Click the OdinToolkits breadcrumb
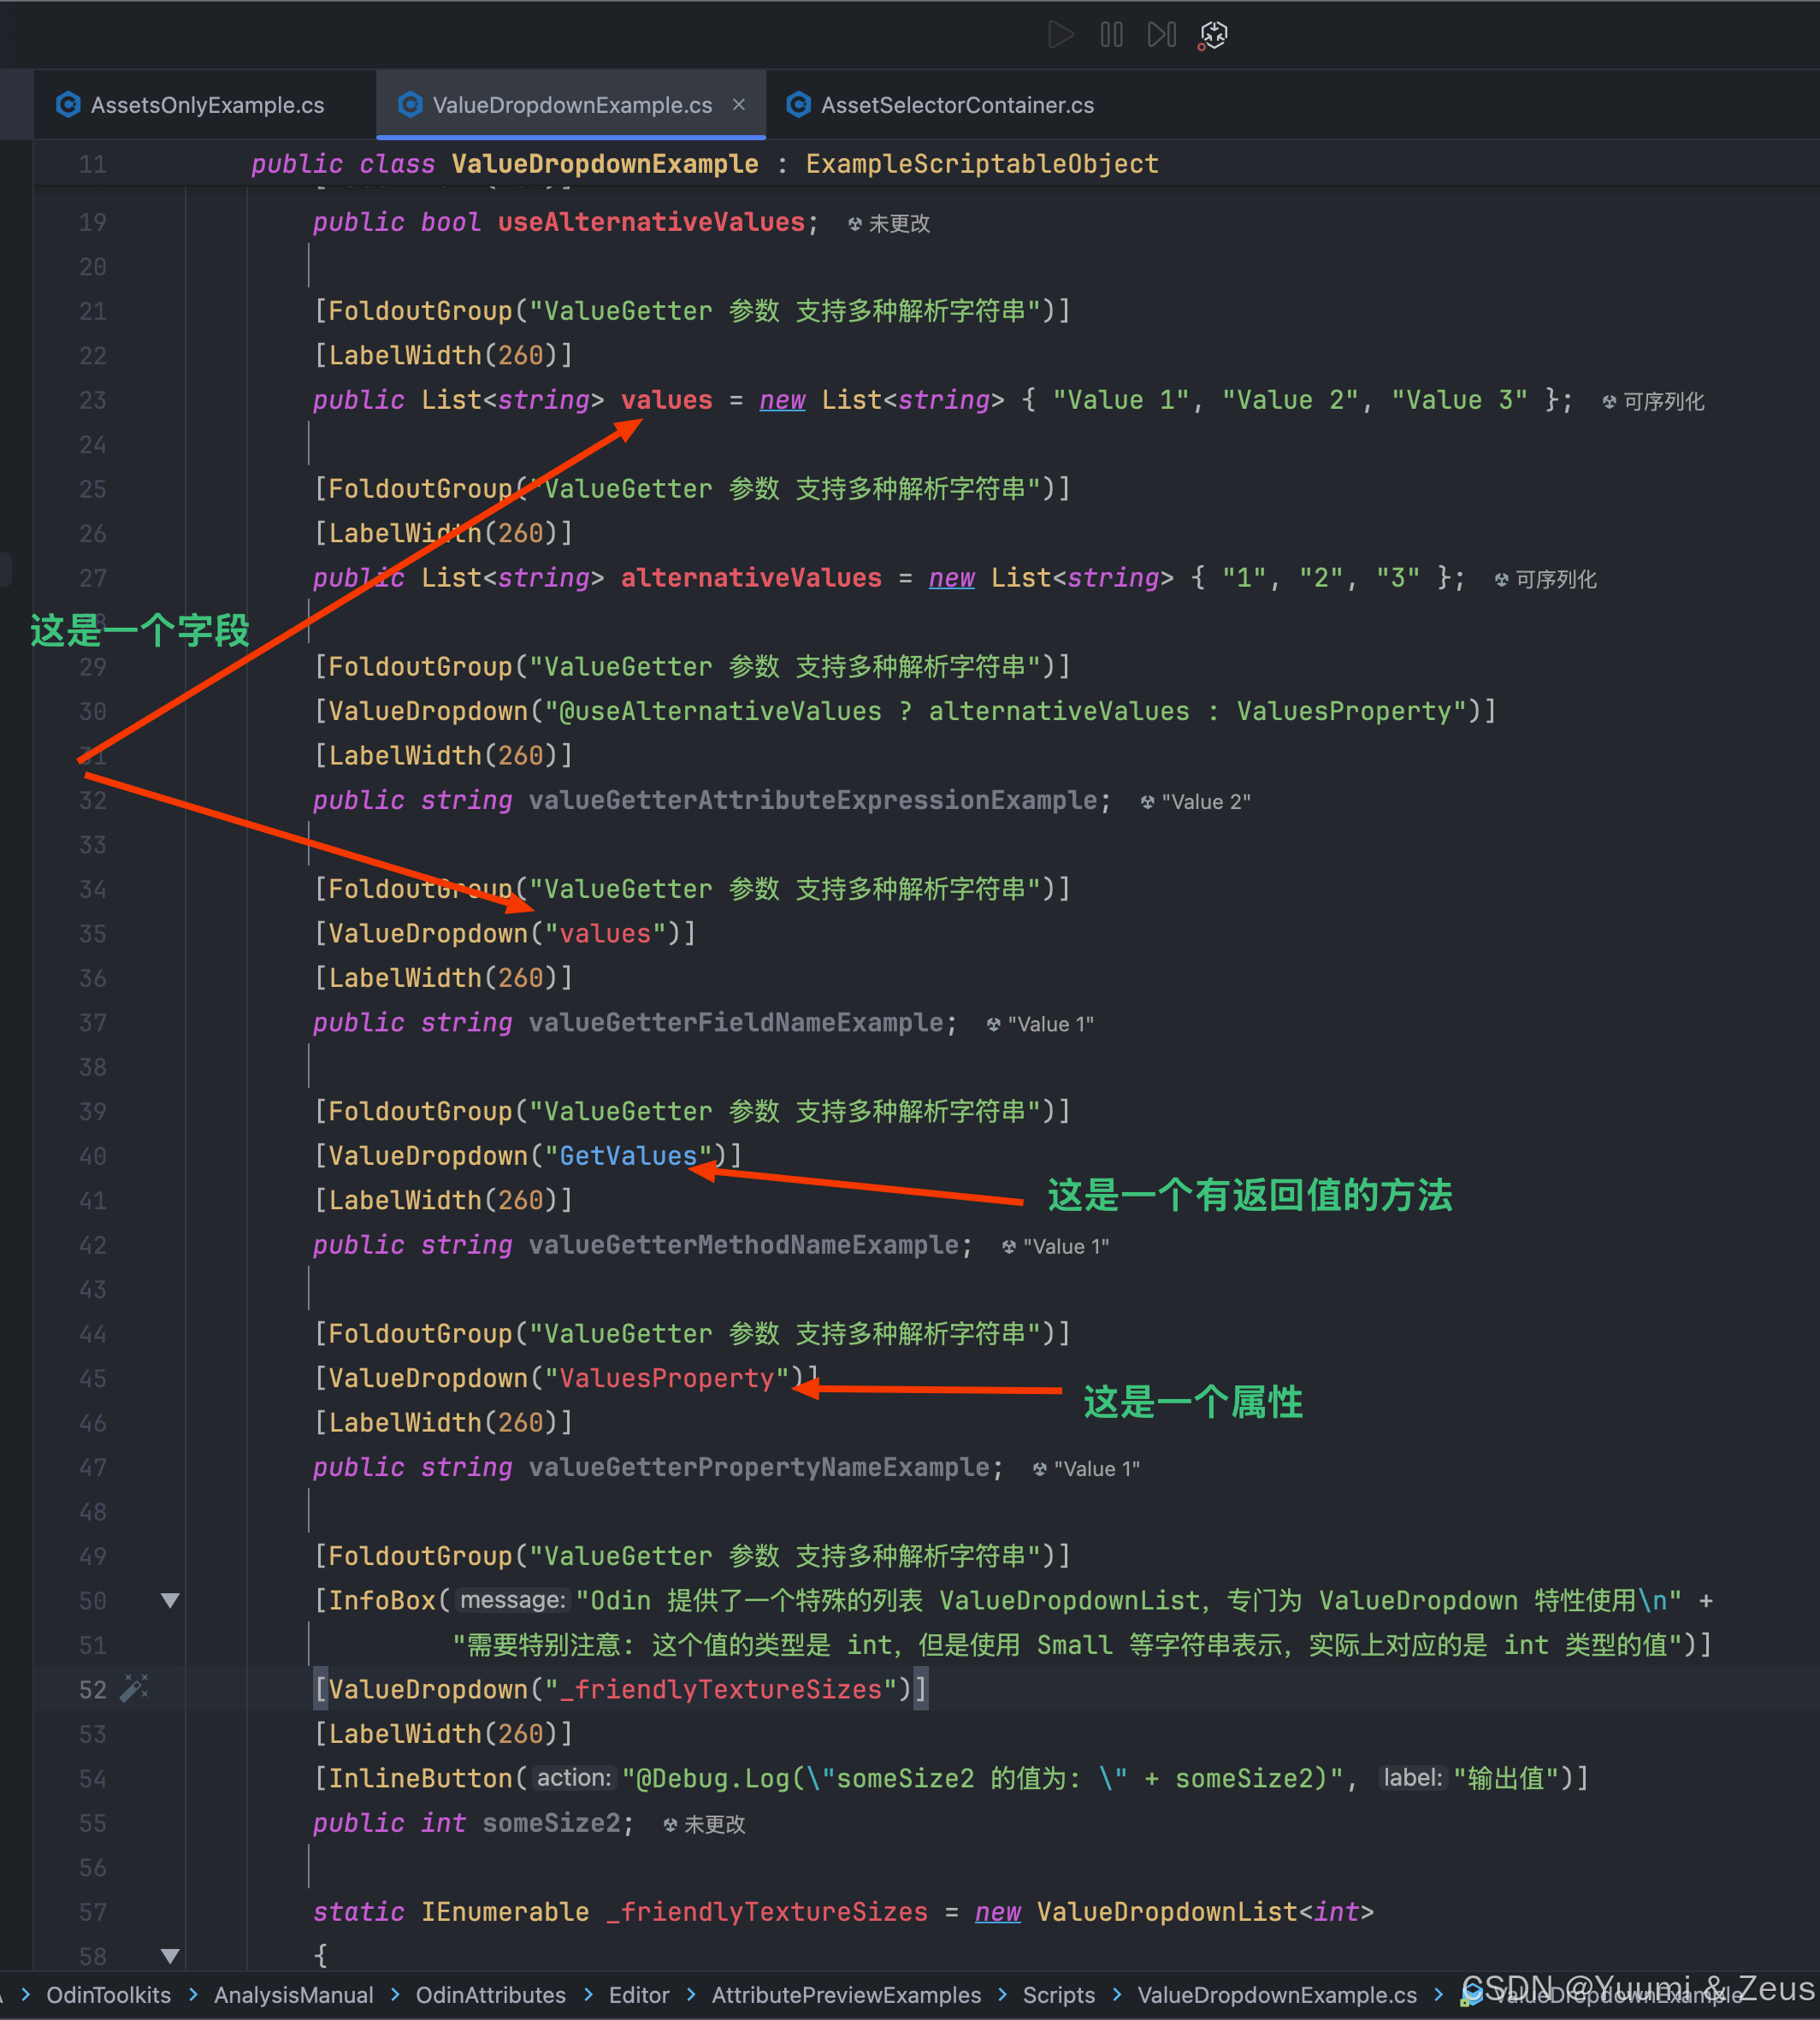Image resolution: width=1820 pixels, height=2020 pixels. click(109, 1995)
